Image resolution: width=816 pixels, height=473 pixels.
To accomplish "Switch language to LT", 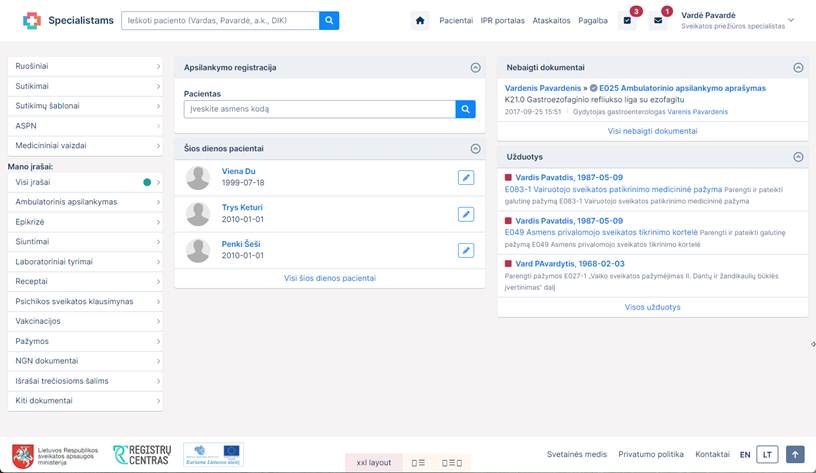I will [767, 454].
